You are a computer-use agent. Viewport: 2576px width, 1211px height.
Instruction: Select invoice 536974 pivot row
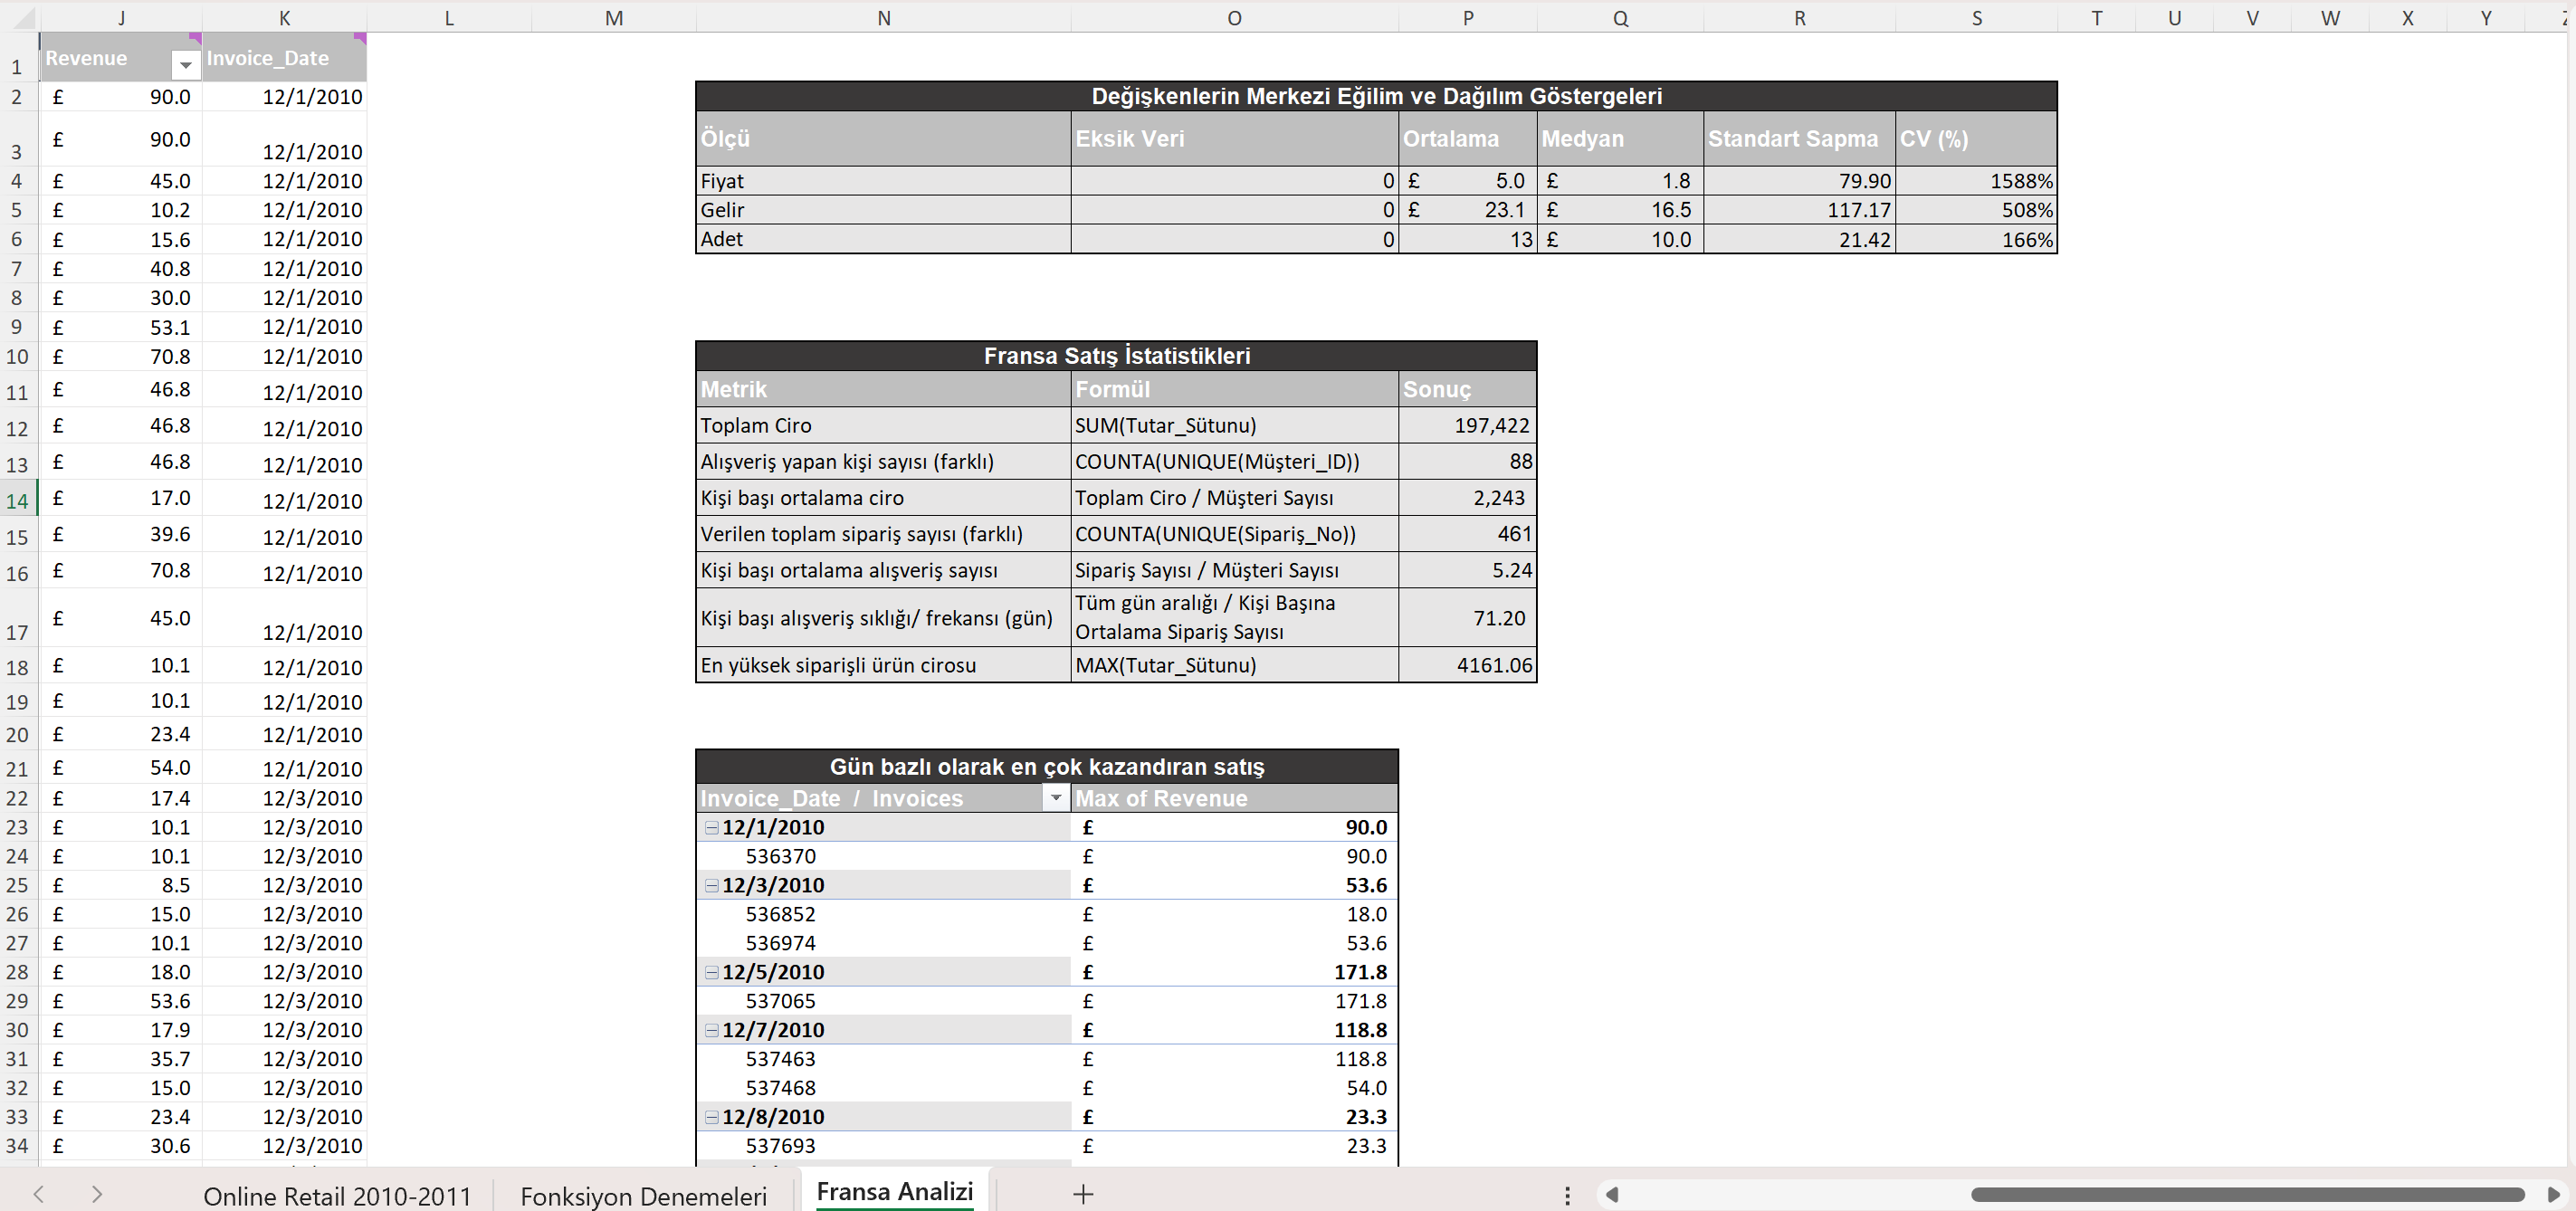click(x=1047, y=943)
